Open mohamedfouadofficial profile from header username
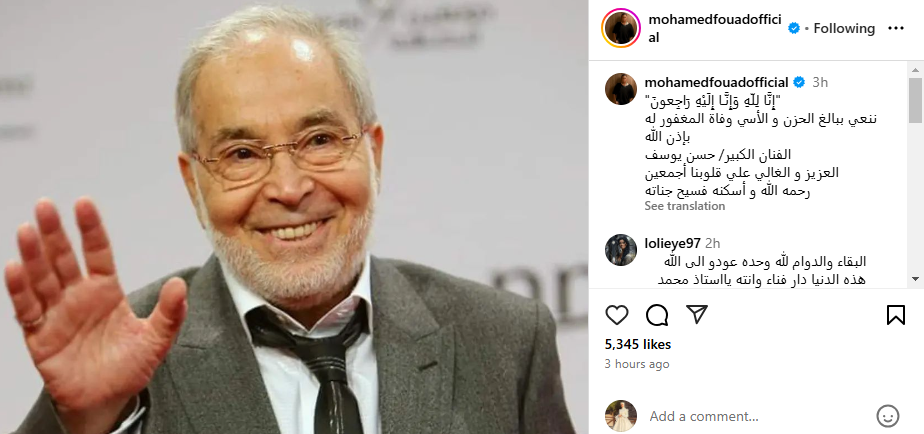 pos(715,28)
